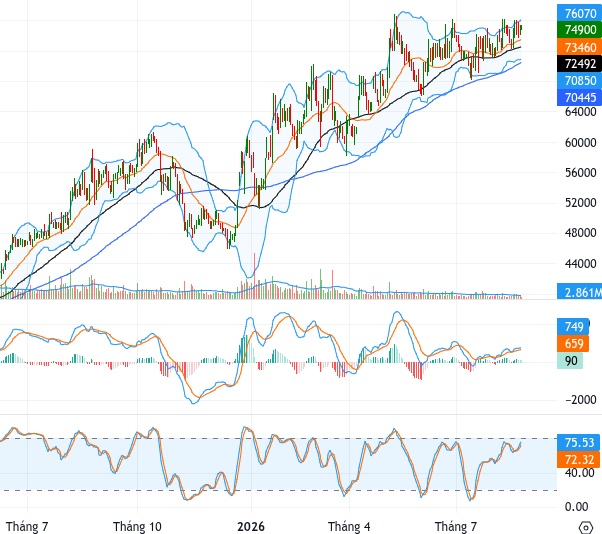Image resolution: width=602 pixels, height=534 pixels.
Task: Click the -2000 MACD scale label
Action: [x=580, y=400]
